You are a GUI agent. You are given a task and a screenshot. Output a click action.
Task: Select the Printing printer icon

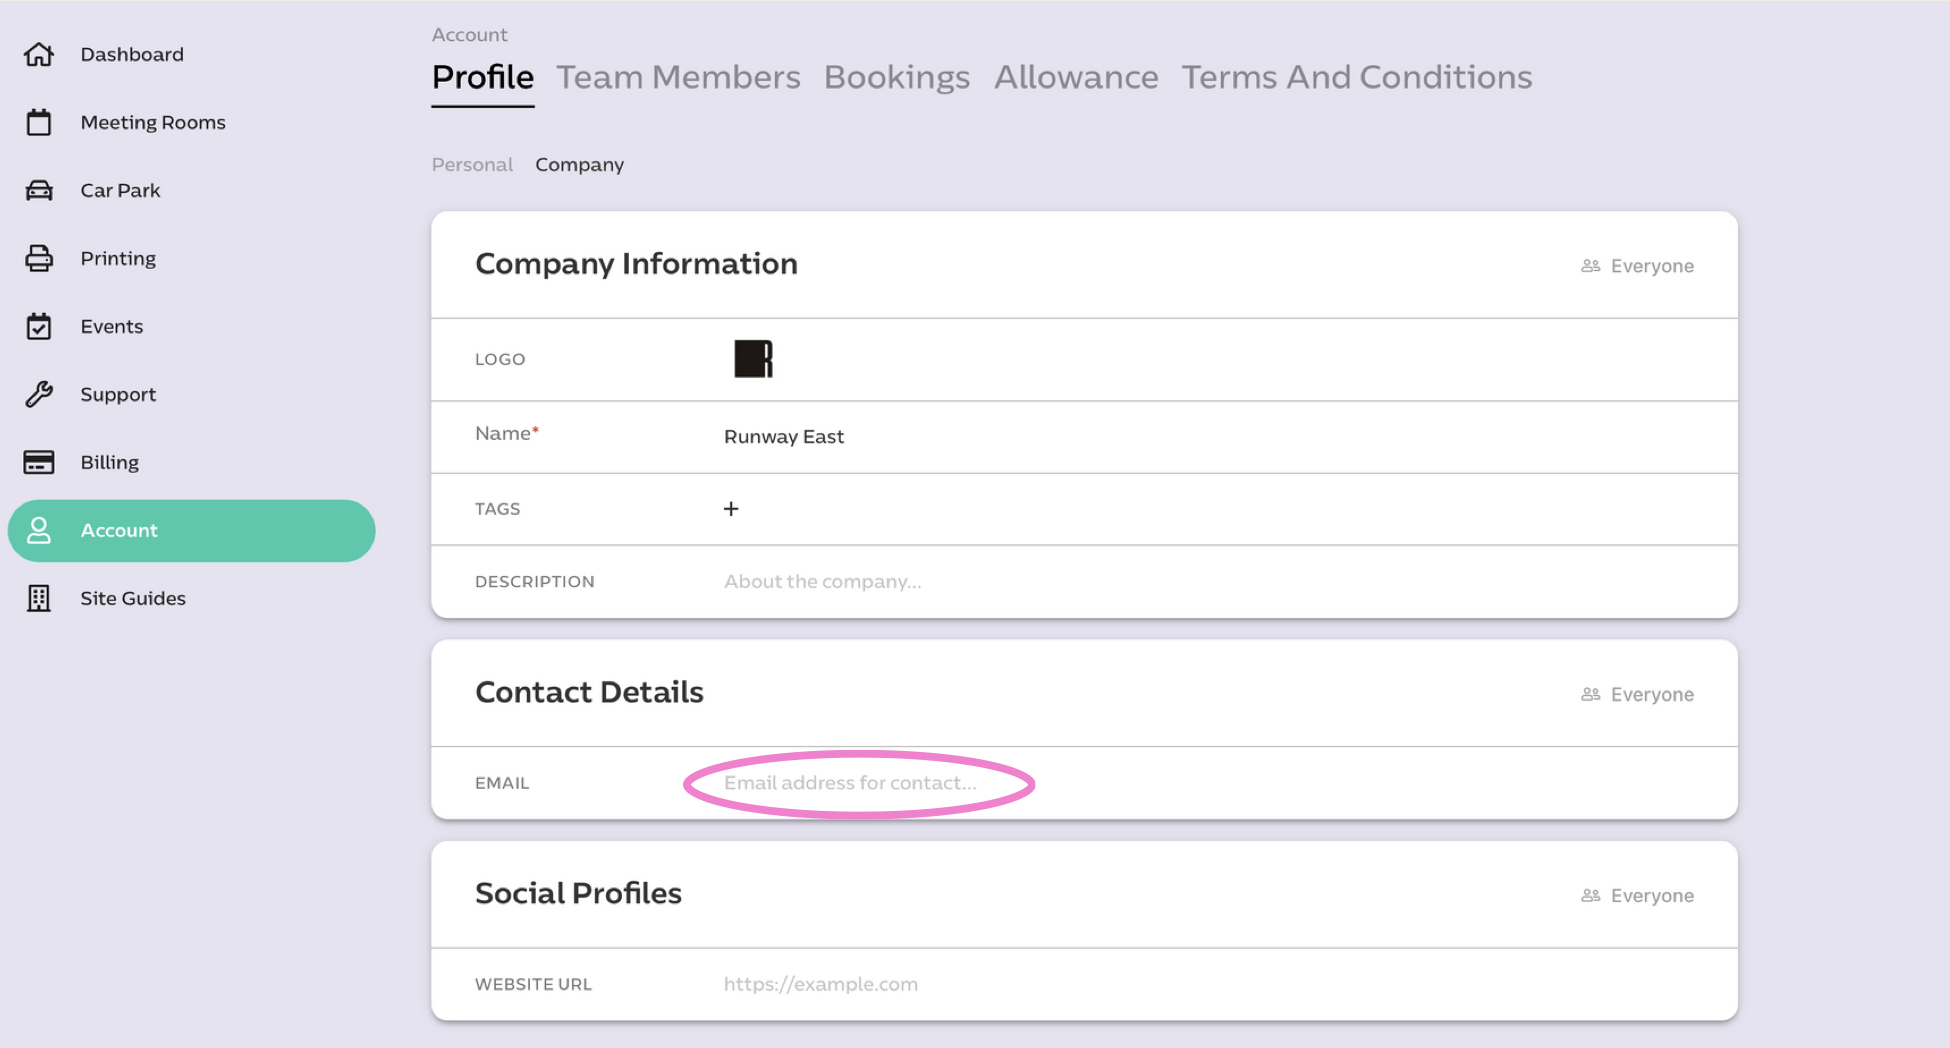(39, 258)
